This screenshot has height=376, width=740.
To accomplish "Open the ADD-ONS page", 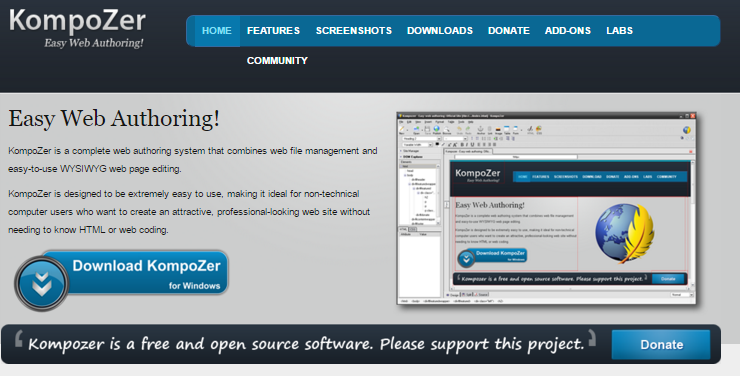I will [x=568, y=31].
